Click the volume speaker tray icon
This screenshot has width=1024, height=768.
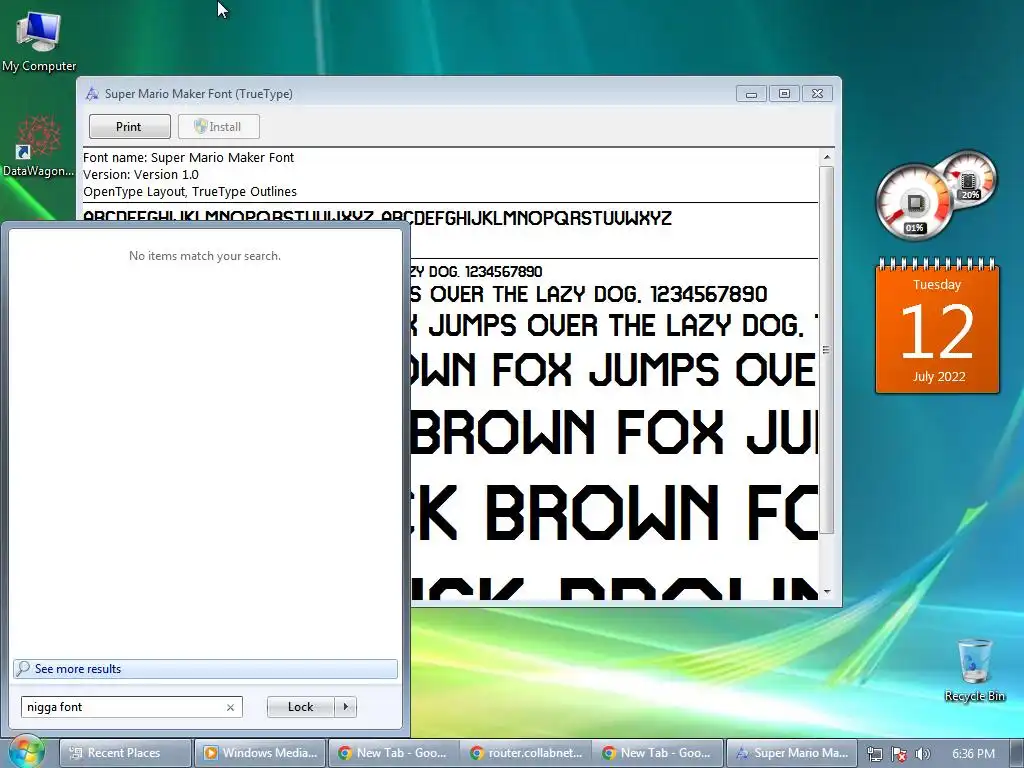pyautogui.click(x=922, y=753)
